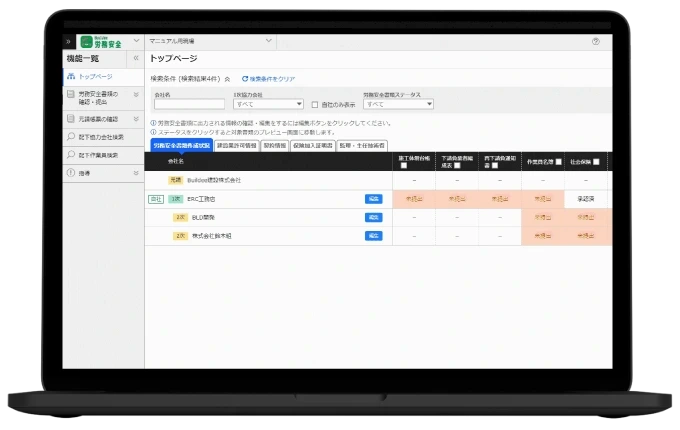Click the company name BLD開発
The height and width of the screenshot is (430, 680).
pyautogui.click(x=203, y=218)
